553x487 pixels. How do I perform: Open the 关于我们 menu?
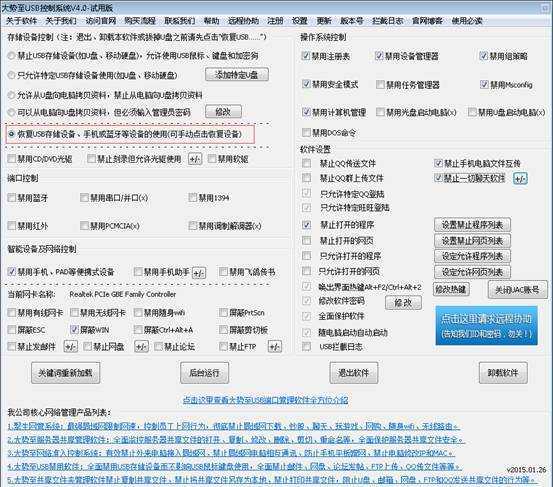pyautogui.click(x=61, y=21)
